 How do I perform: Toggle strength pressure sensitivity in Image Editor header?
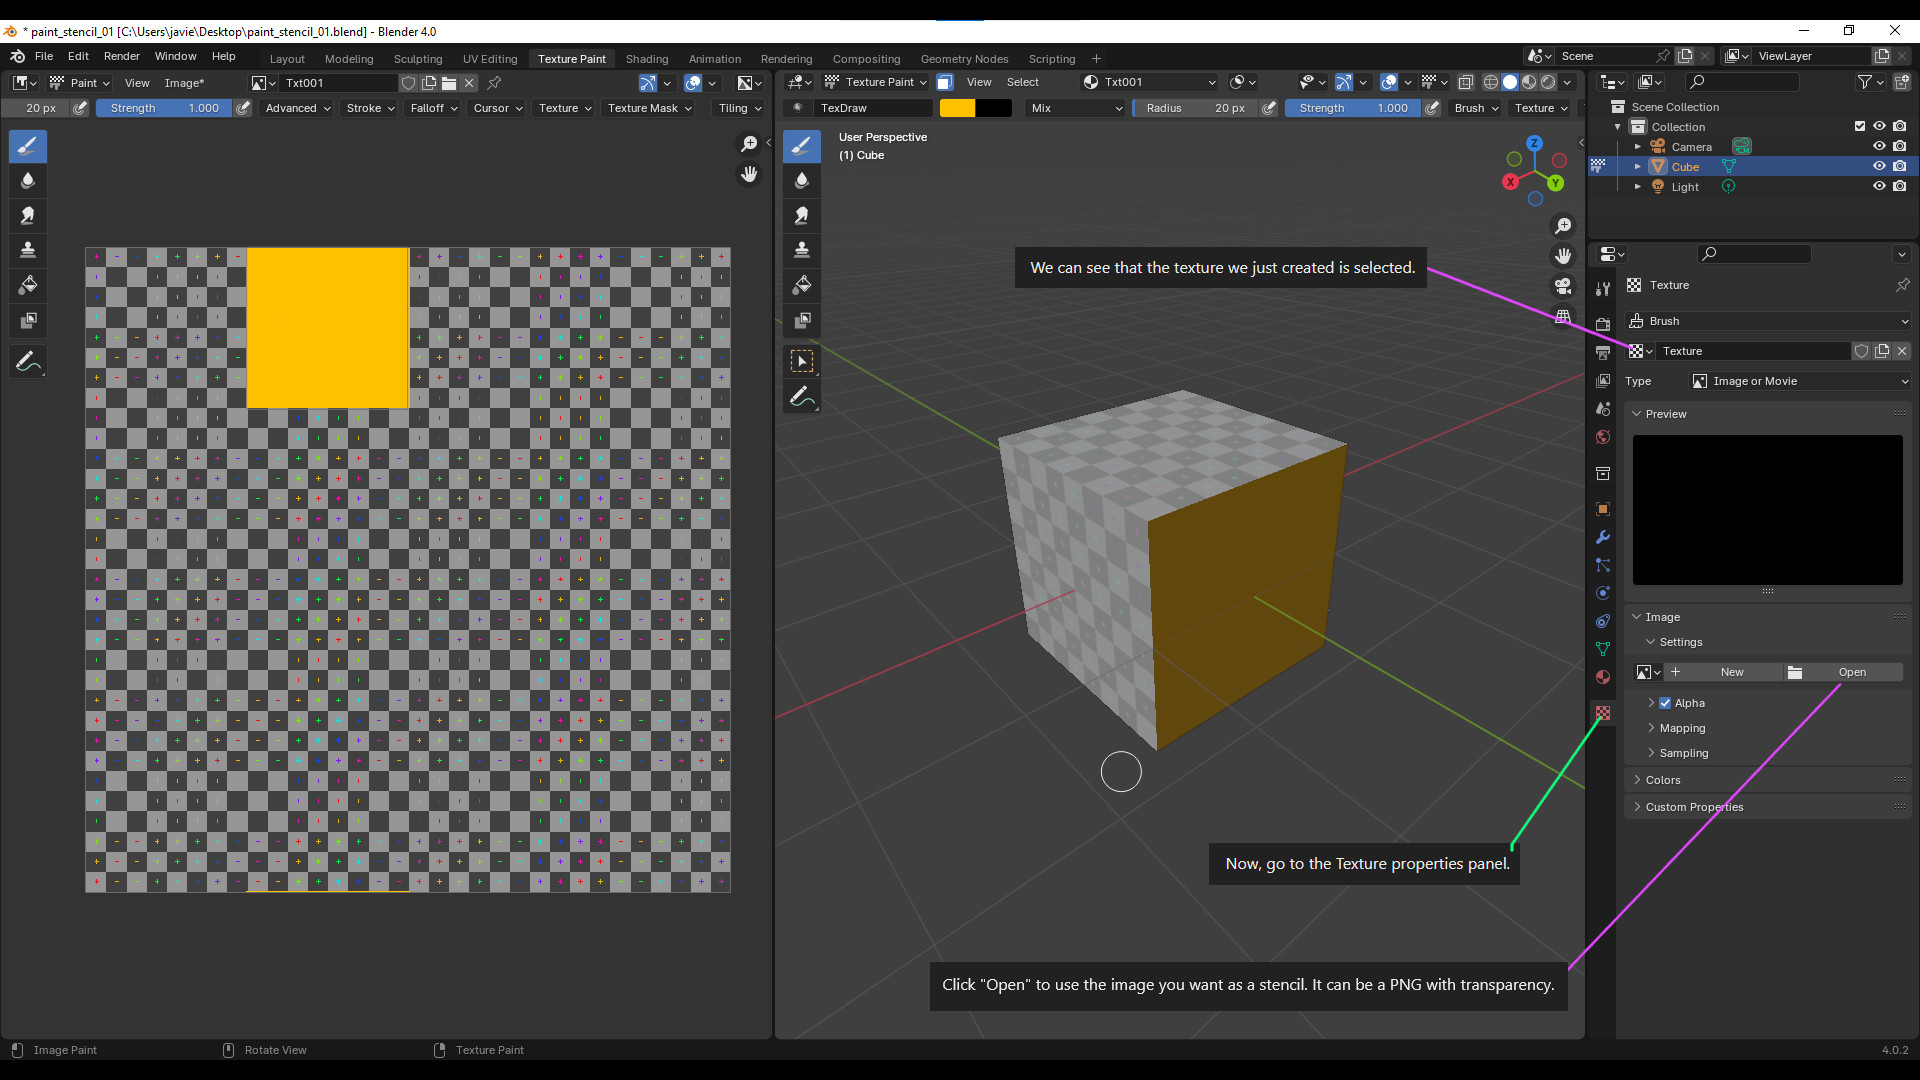pyautogui.click(x=243, y=108)
